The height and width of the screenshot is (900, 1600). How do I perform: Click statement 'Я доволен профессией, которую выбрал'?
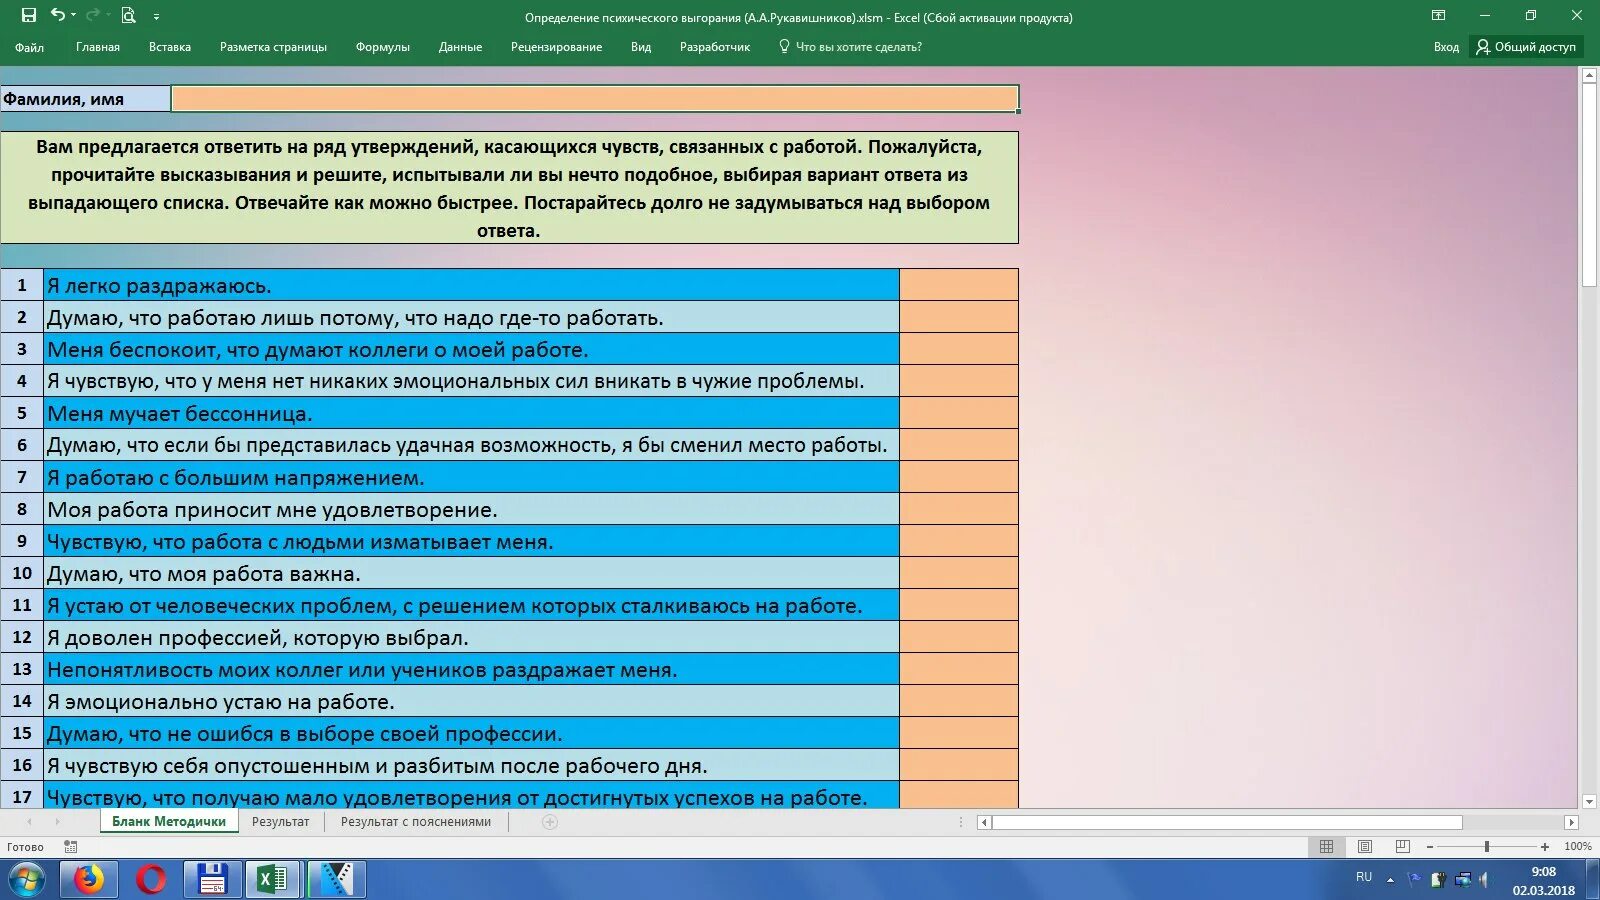click(x=471, y=637)
